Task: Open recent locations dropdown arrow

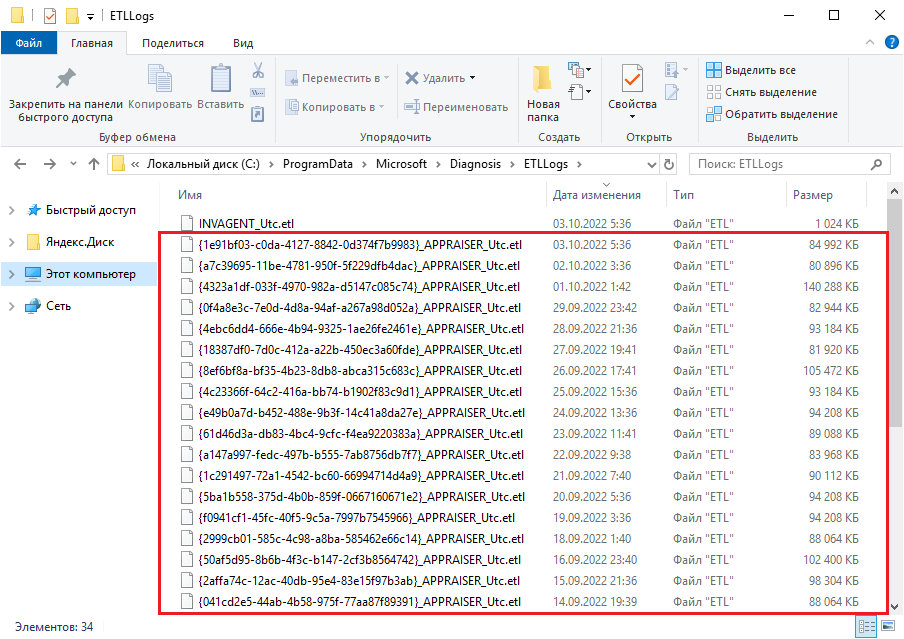Action: point(73,164)
